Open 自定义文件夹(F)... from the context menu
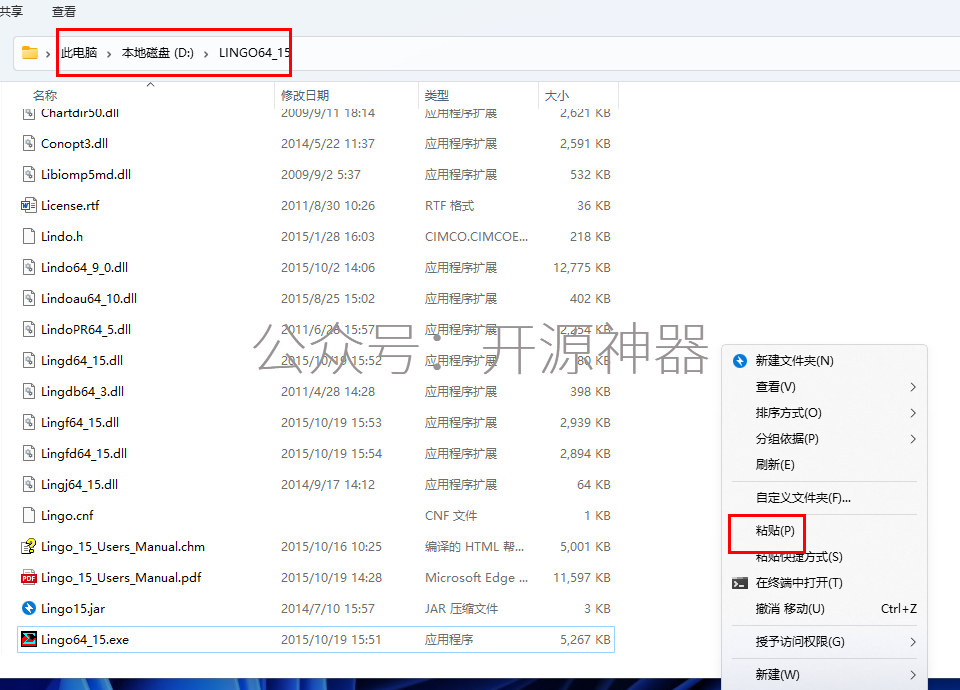This screenshot has width=960, height=690. (803, 498)
